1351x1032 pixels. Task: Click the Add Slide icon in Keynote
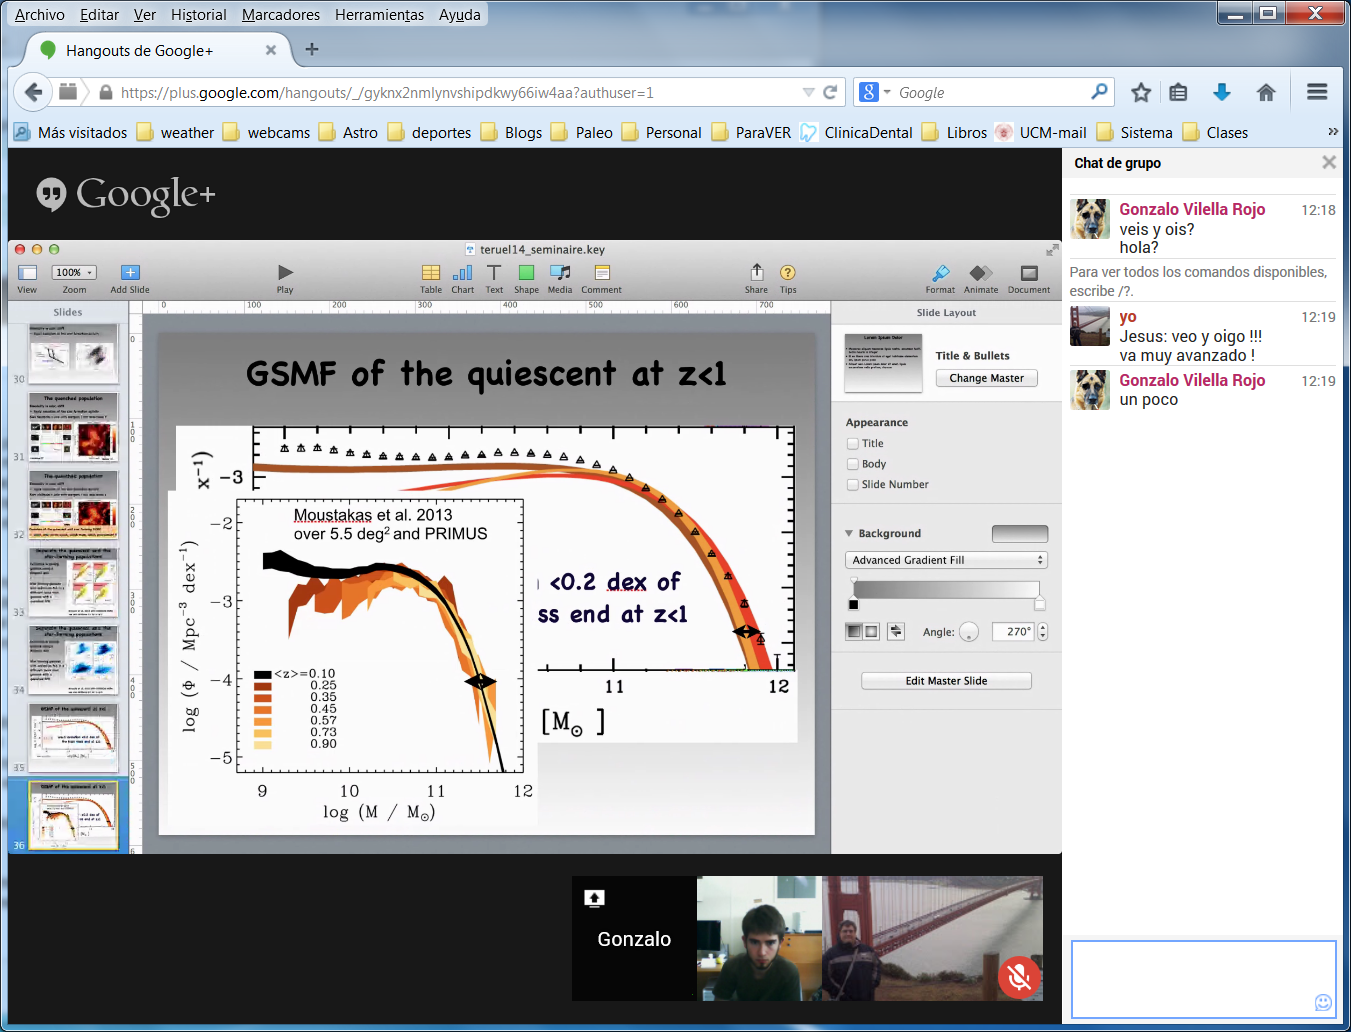[130, 273]
